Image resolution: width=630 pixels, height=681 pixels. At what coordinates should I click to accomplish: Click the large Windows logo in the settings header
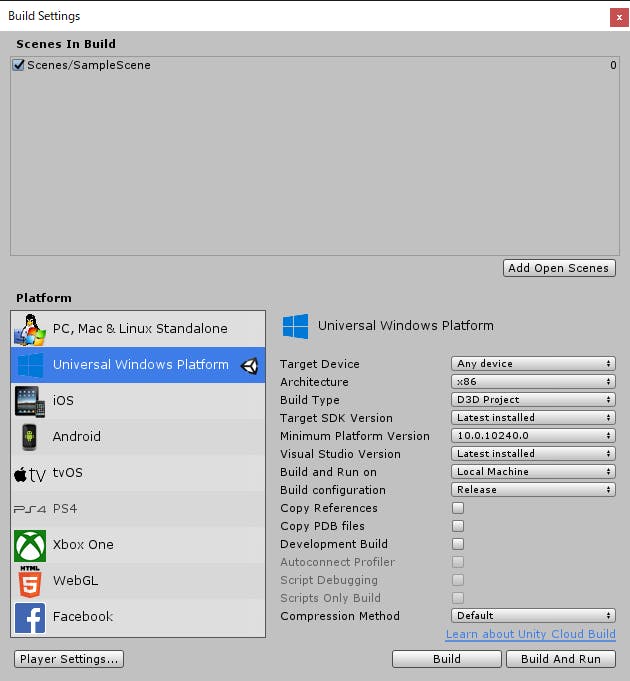[295, 326]
